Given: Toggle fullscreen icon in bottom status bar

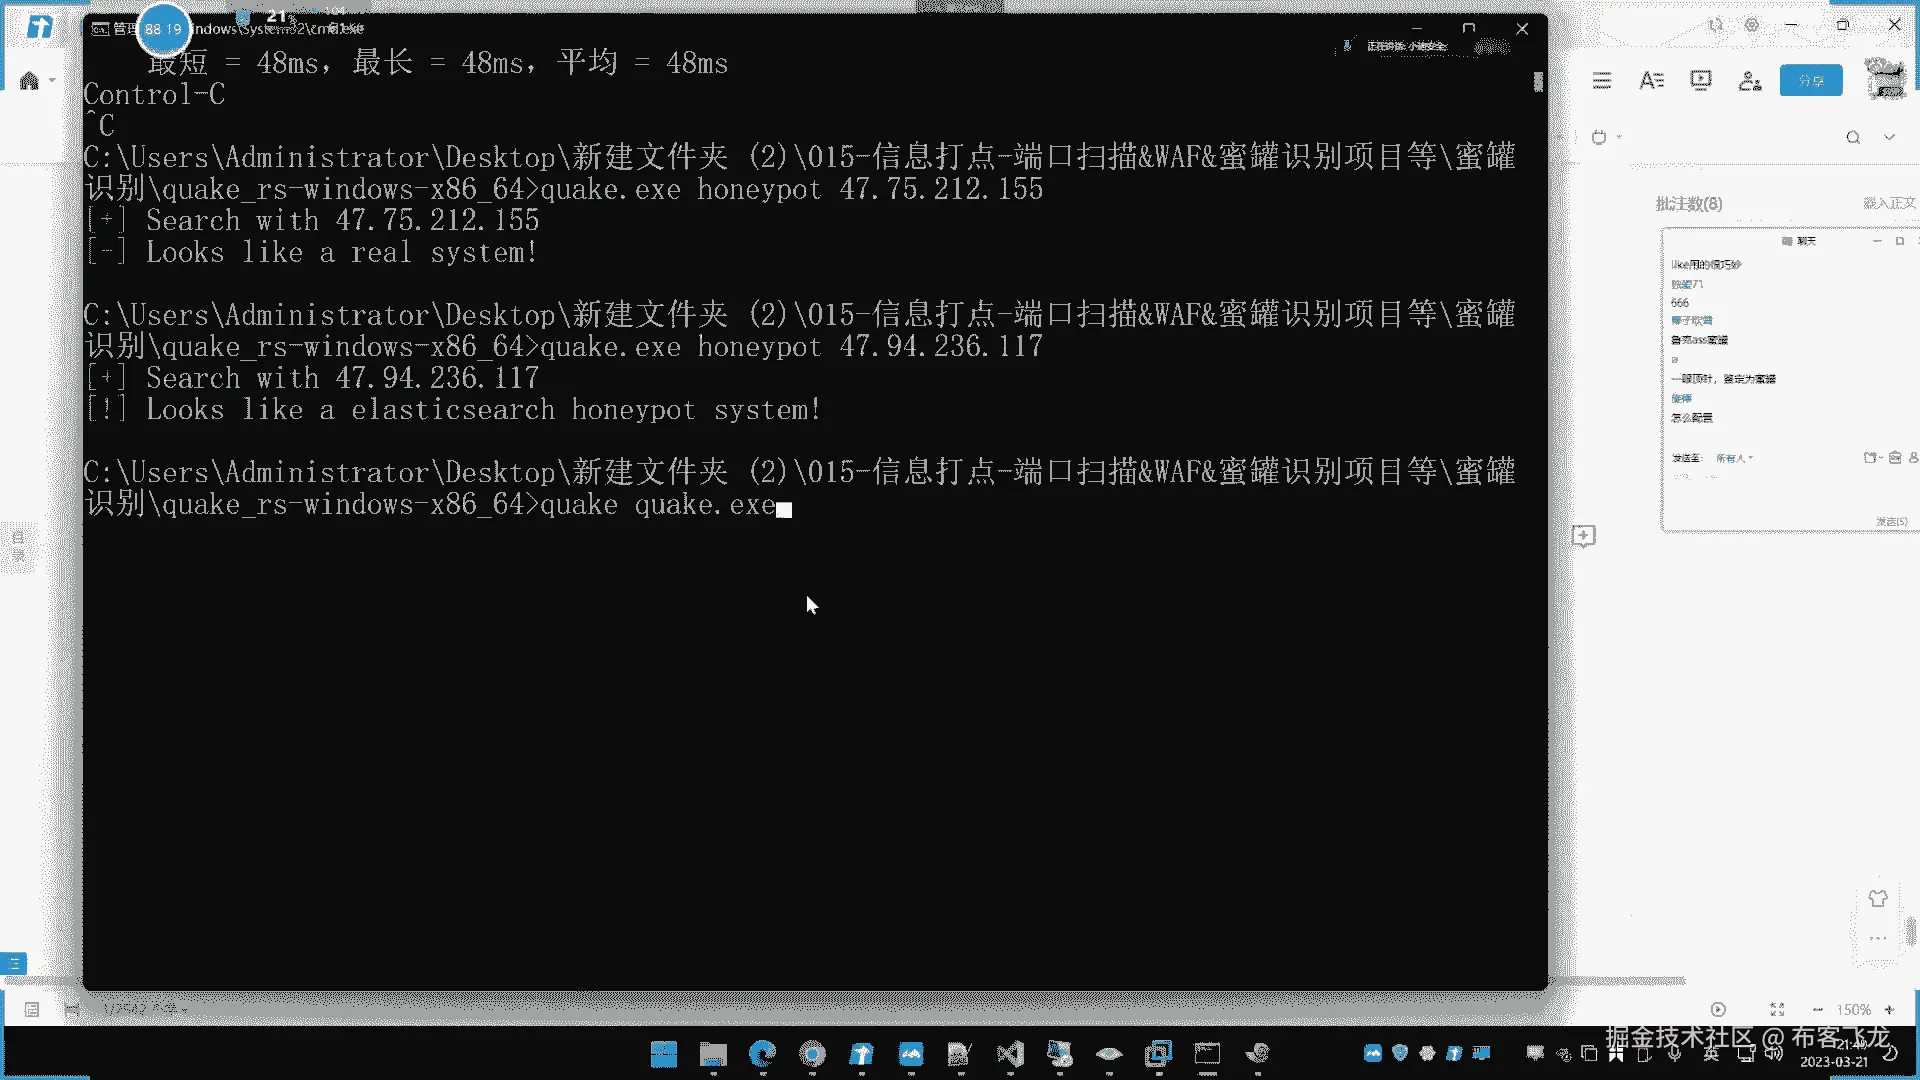Looking at the screenshot, I should [x=1777, y=1010].
